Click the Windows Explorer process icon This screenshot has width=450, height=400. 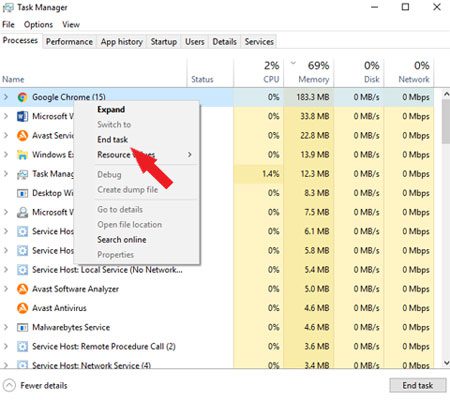coord(22,155)
